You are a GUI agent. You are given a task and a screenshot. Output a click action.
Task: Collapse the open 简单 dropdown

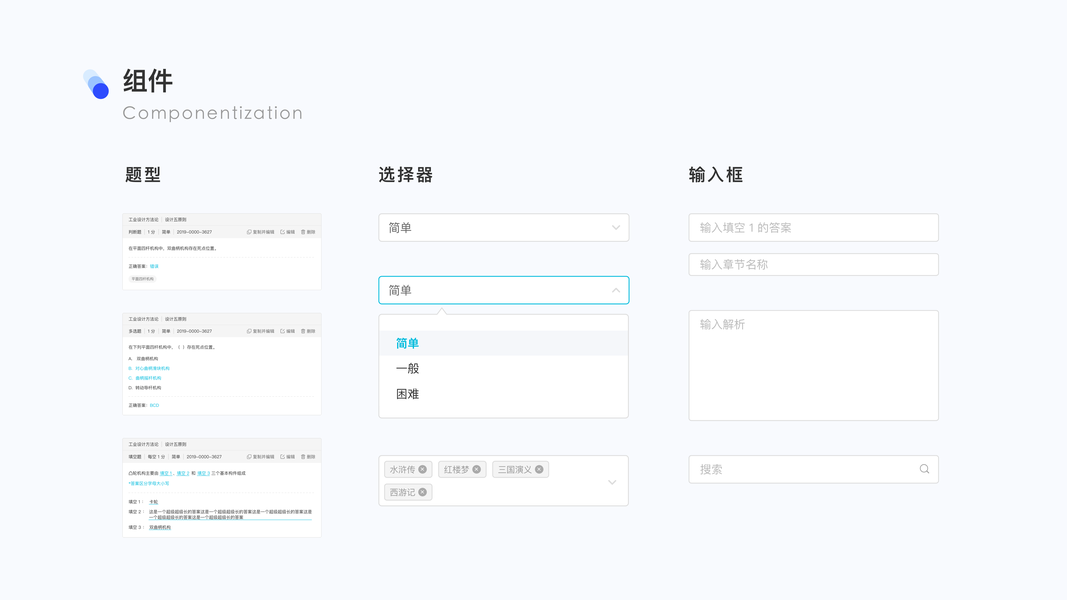(615, 290)
